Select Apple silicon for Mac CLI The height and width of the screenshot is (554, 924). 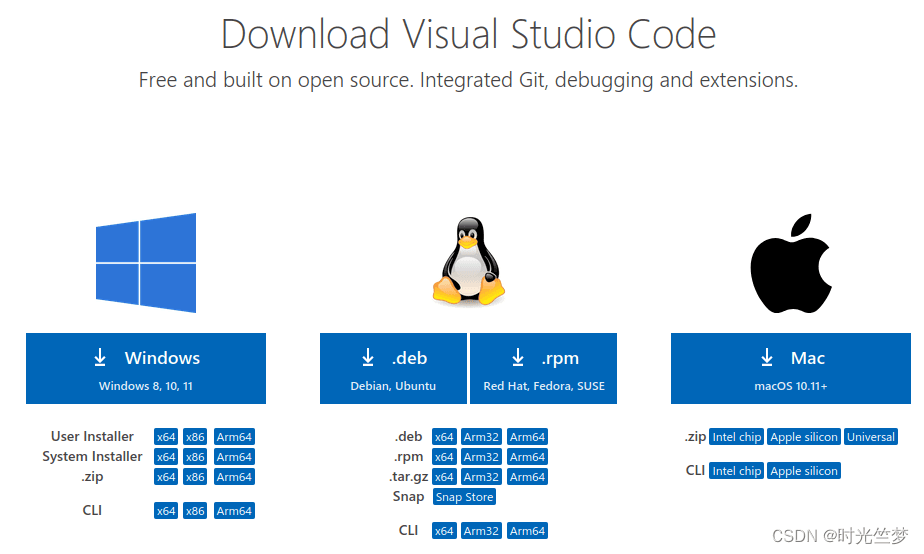(x=804, y=471)
